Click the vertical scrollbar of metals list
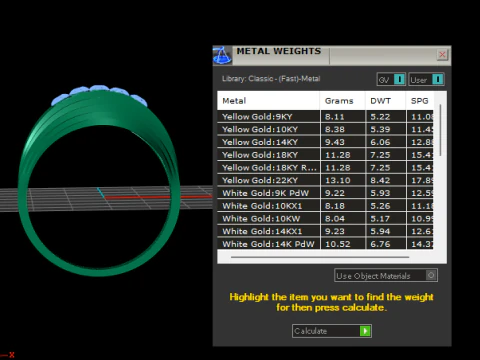This screenshot has height=360, width=480. 440,130
